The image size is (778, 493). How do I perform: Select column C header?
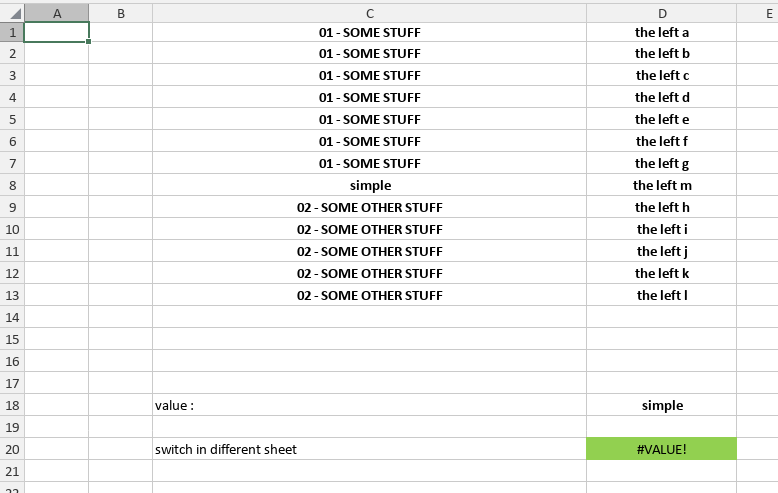click(x=370, y=13)
